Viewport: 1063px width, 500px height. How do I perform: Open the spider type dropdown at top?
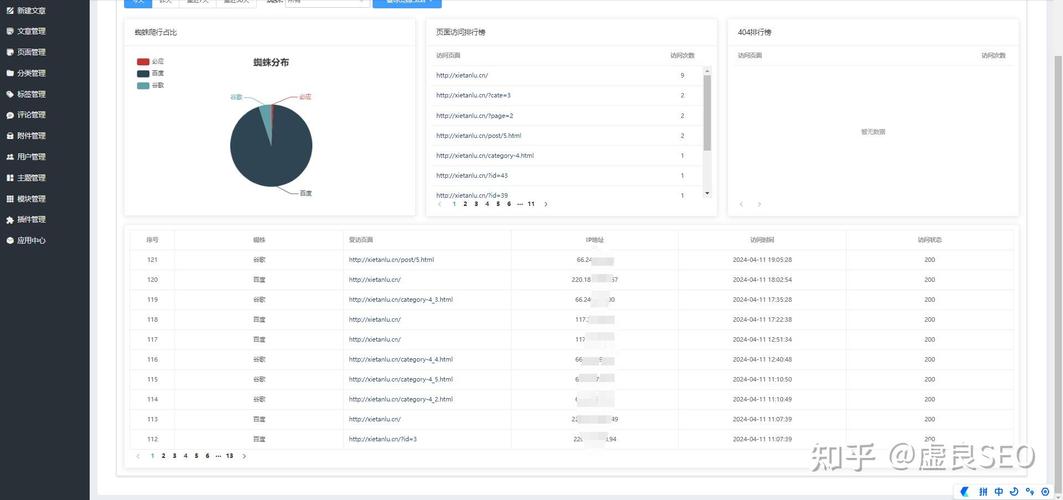point(325,2)
